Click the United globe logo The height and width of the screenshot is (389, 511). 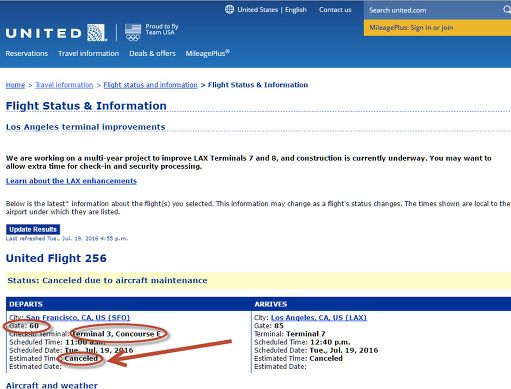coord(97,32)
